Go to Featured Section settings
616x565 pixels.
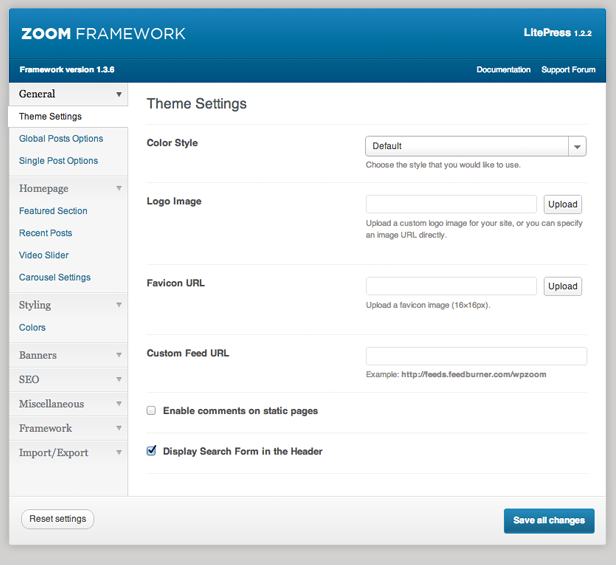point(53,211)
